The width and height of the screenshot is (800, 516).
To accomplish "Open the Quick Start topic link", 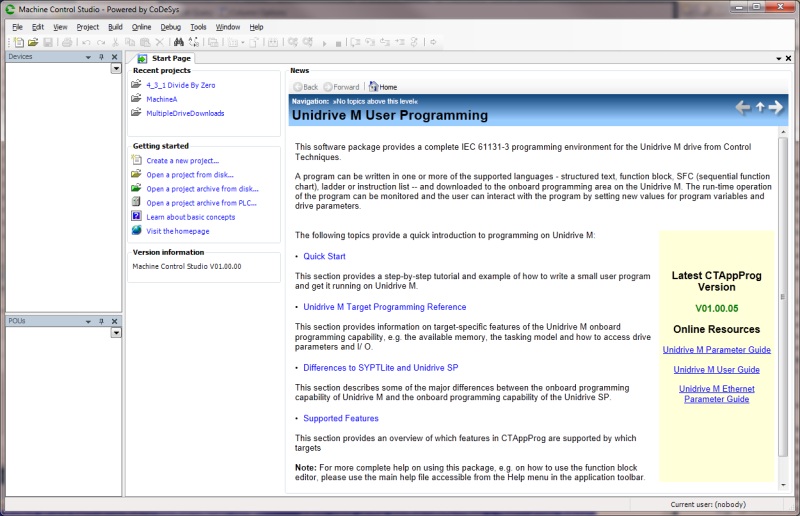I will point(324,256).
